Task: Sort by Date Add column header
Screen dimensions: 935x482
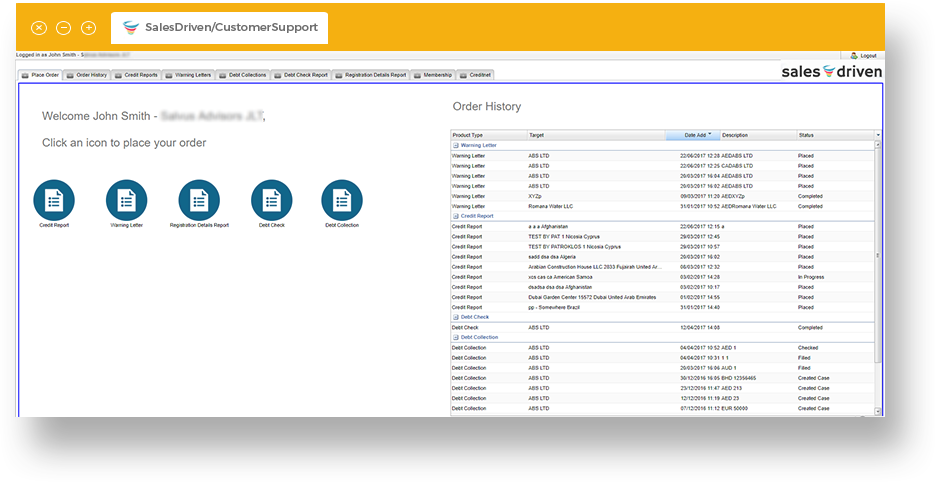Action: [x=693, y=135]
